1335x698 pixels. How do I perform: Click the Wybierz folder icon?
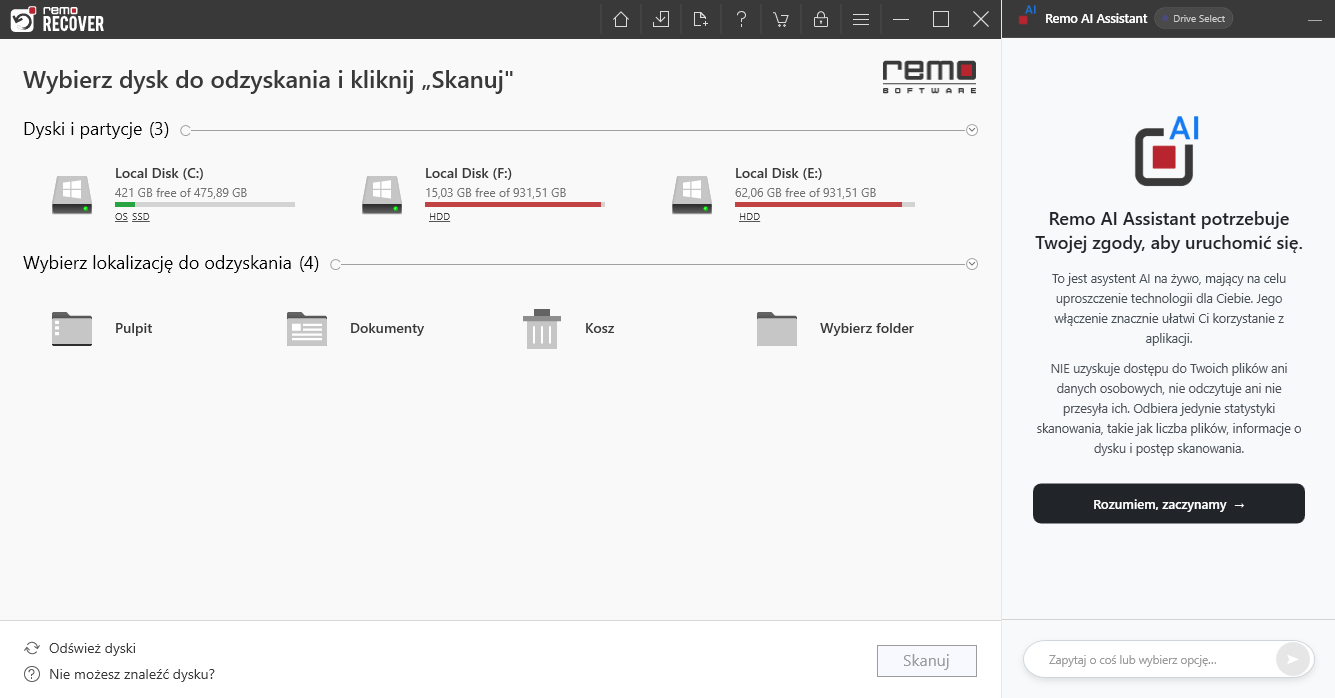click(x=777, y=329)
